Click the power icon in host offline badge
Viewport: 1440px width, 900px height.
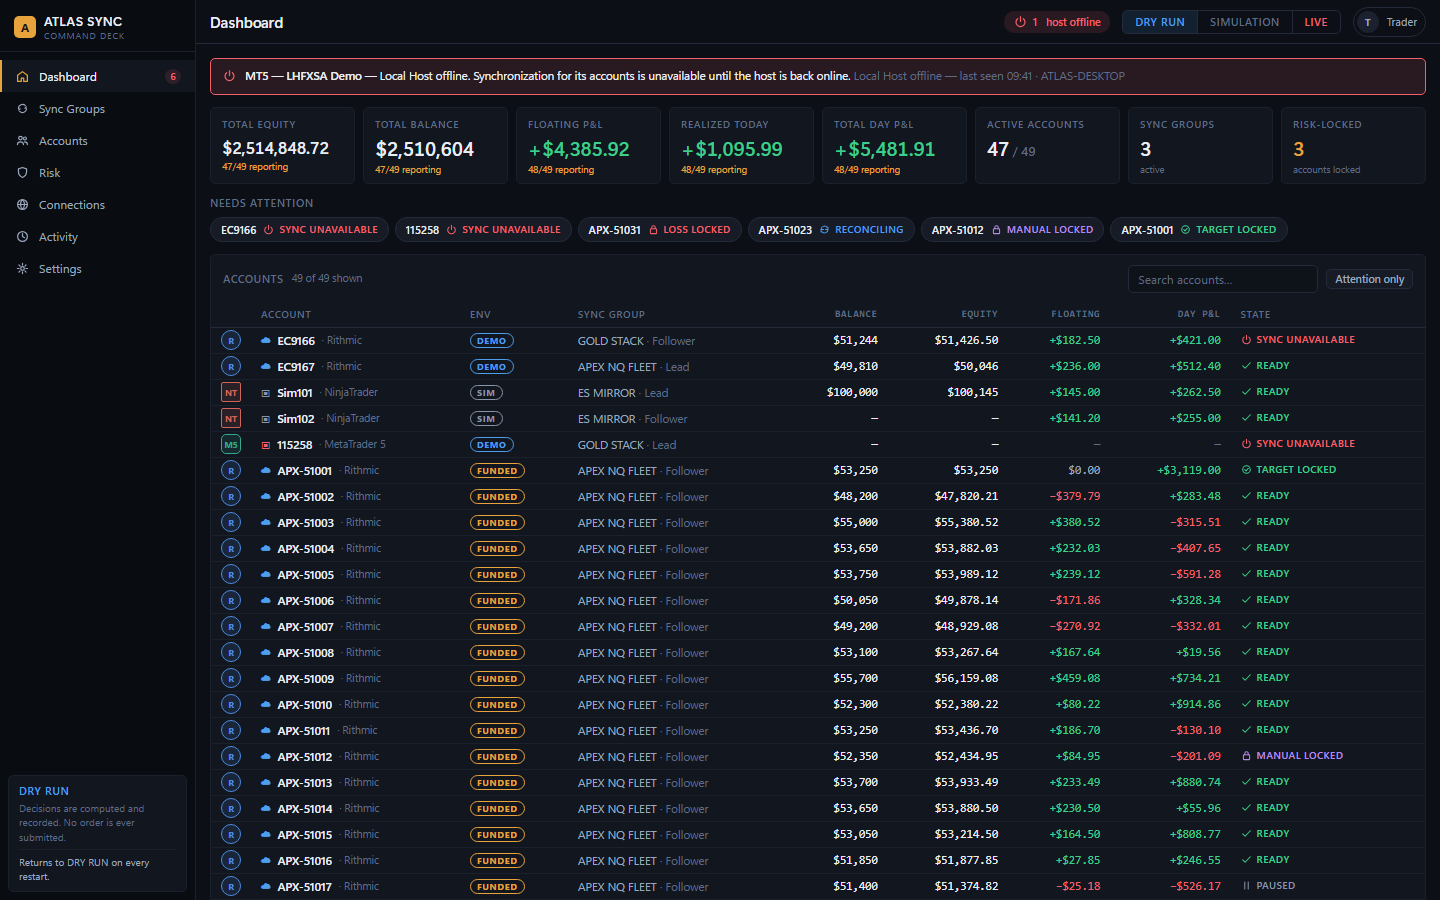pyautogui.click(x=1020, y=22)
